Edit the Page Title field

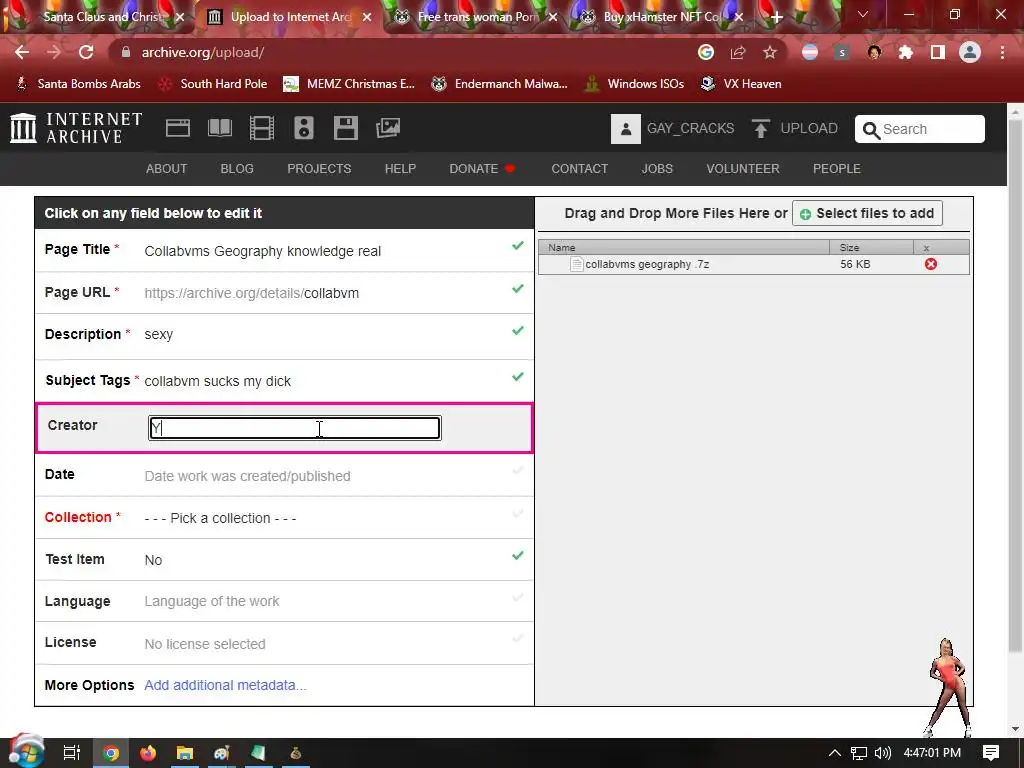[284, 250]
